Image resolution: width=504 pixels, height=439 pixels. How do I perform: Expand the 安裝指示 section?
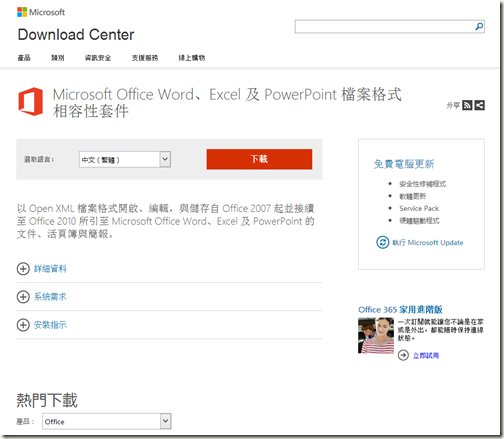[42, 325]
